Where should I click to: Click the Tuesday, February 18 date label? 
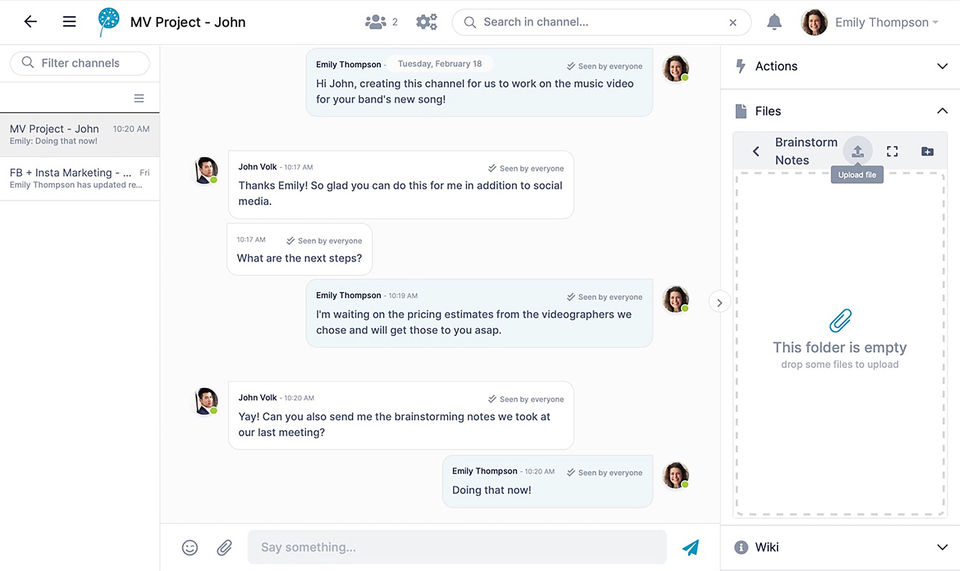tap(440, 64)
